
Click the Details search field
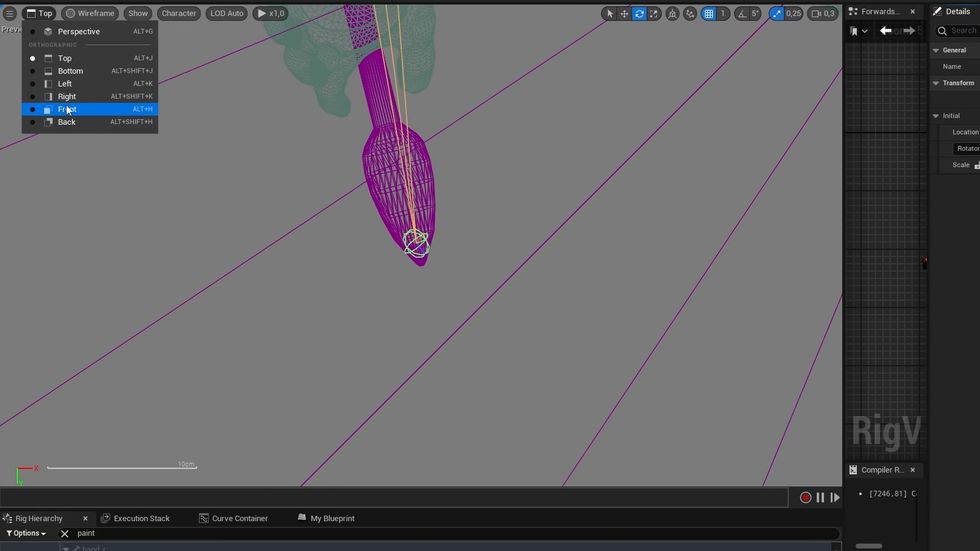pyautogui.click(x=958, y=31)
